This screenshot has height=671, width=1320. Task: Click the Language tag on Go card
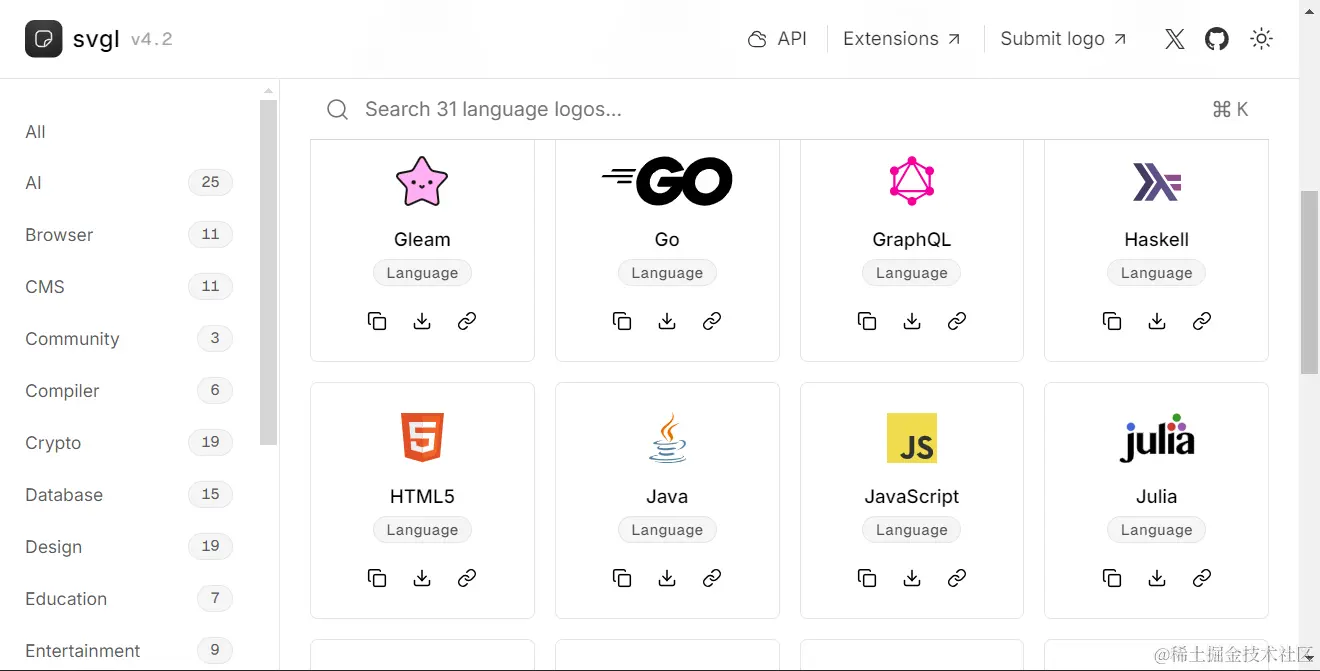[x=667, y=273]
